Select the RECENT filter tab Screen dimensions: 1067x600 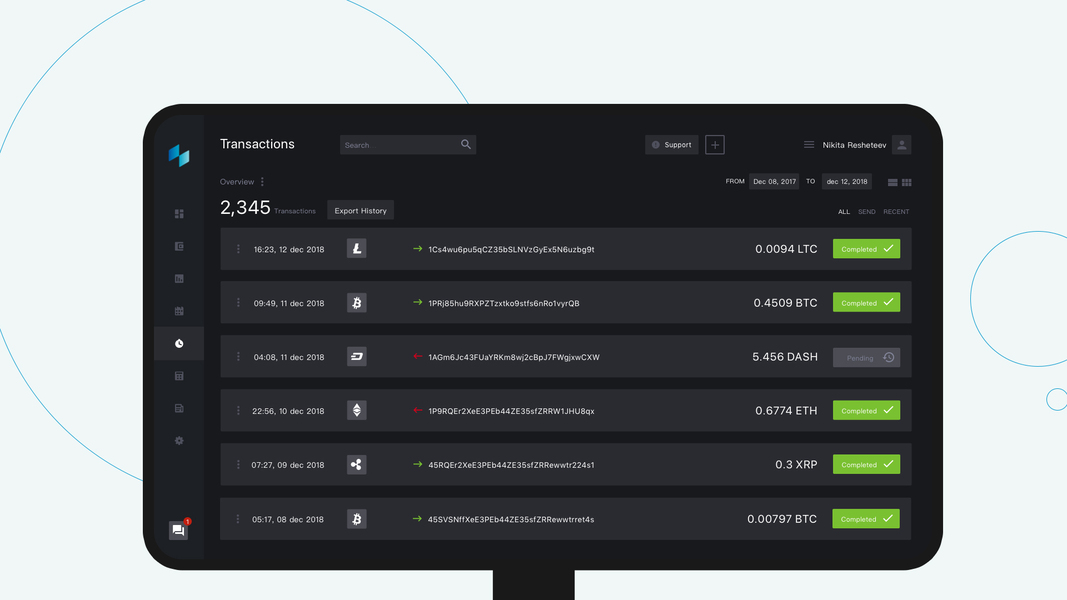tap(896, 212)
